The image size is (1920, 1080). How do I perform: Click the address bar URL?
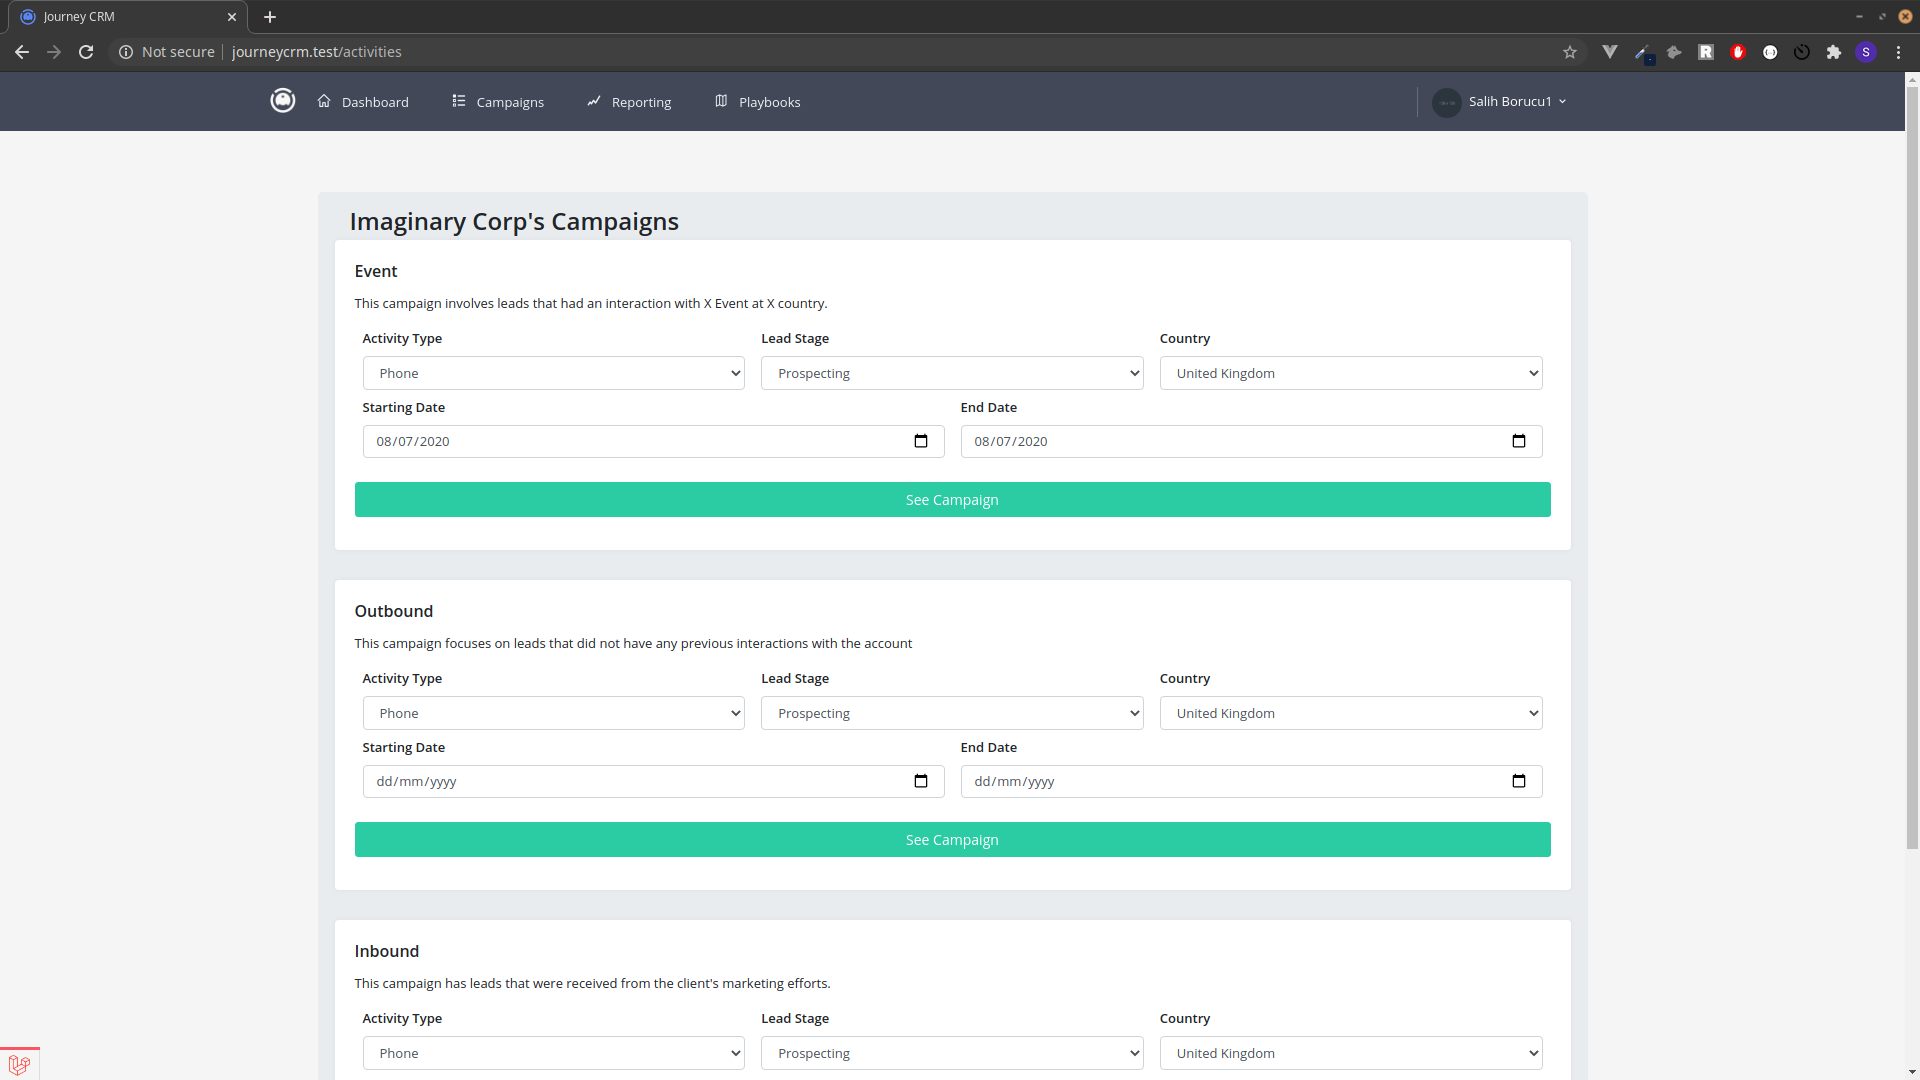tap(316, 52)
